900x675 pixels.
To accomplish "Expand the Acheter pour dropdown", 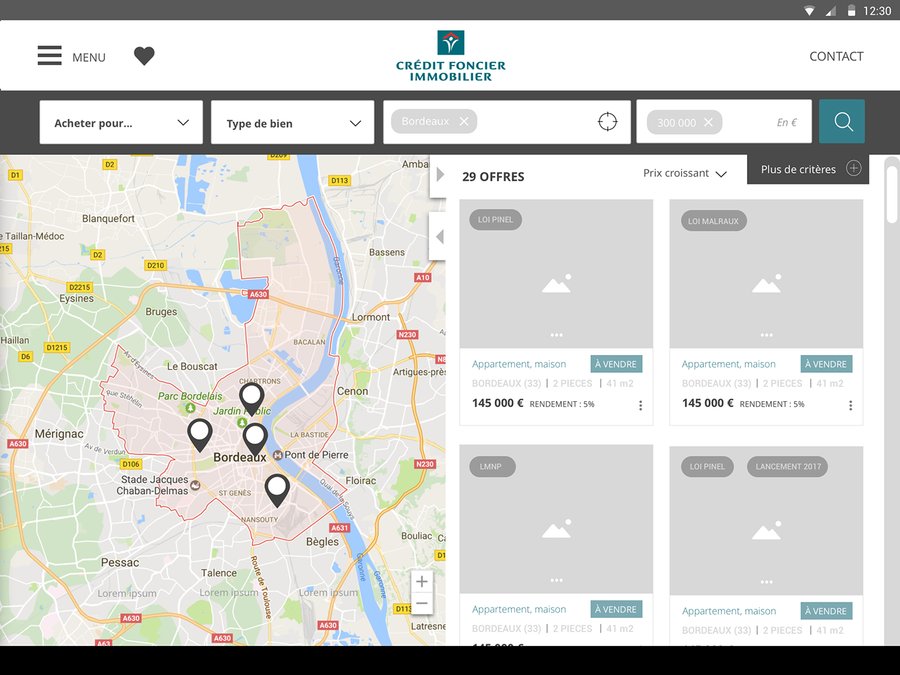I will 121,123.
